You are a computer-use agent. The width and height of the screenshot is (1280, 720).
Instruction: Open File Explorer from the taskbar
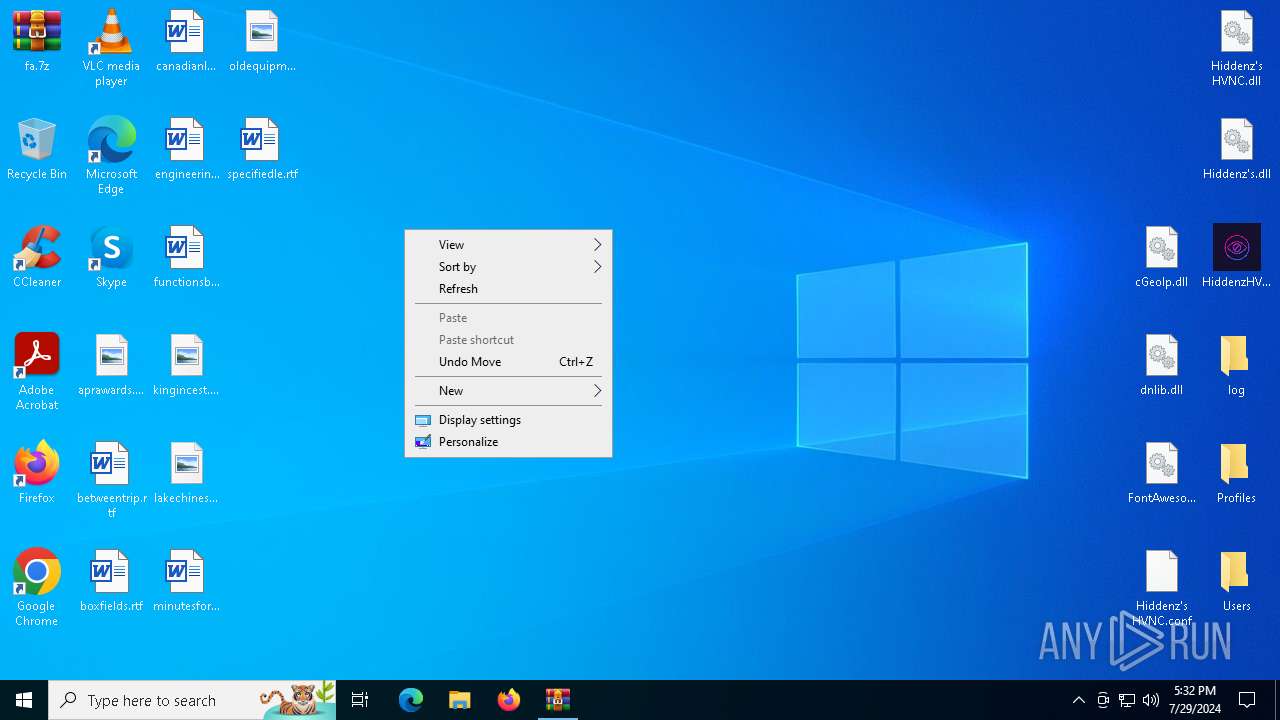pyautogui.click(x=460, y=700)
